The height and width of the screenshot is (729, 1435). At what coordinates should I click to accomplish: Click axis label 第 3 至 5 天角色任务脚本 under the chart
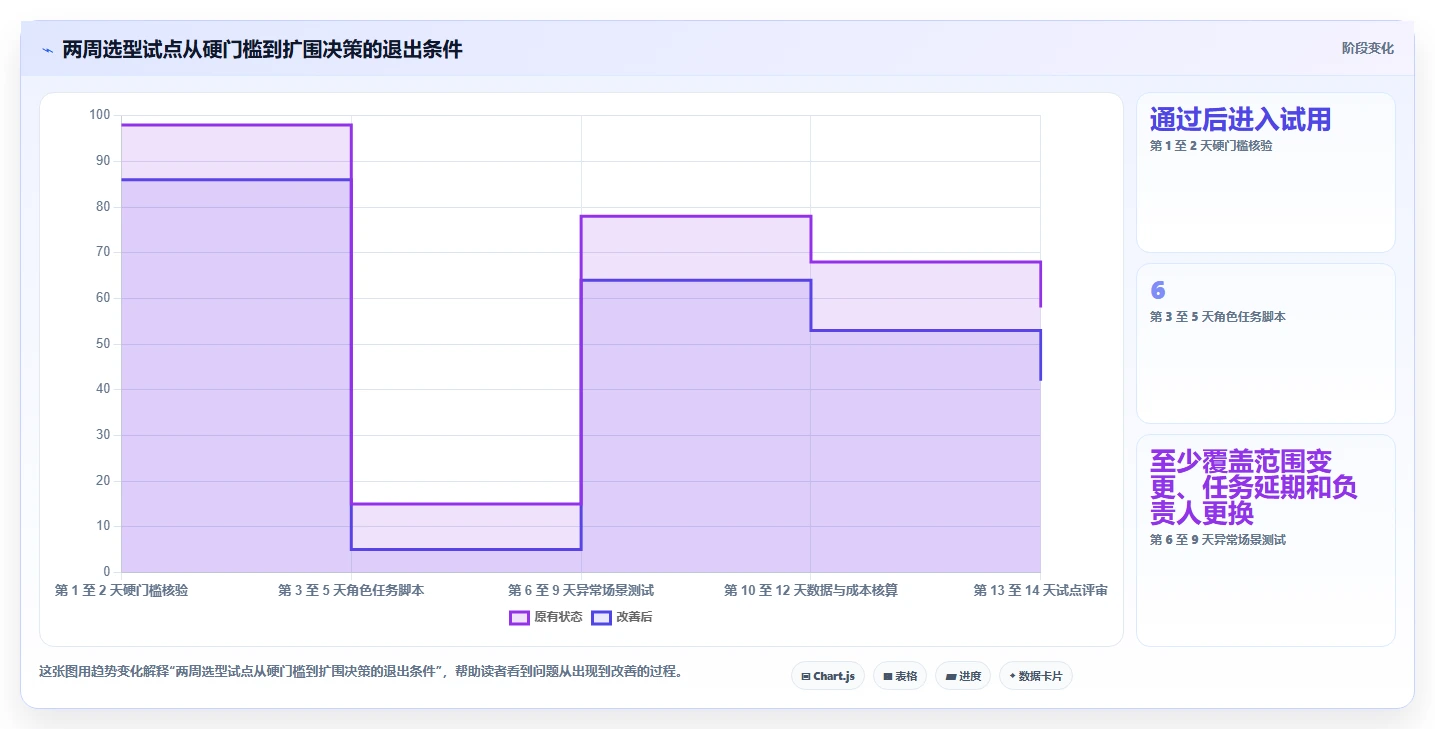(x=351, y=591)
